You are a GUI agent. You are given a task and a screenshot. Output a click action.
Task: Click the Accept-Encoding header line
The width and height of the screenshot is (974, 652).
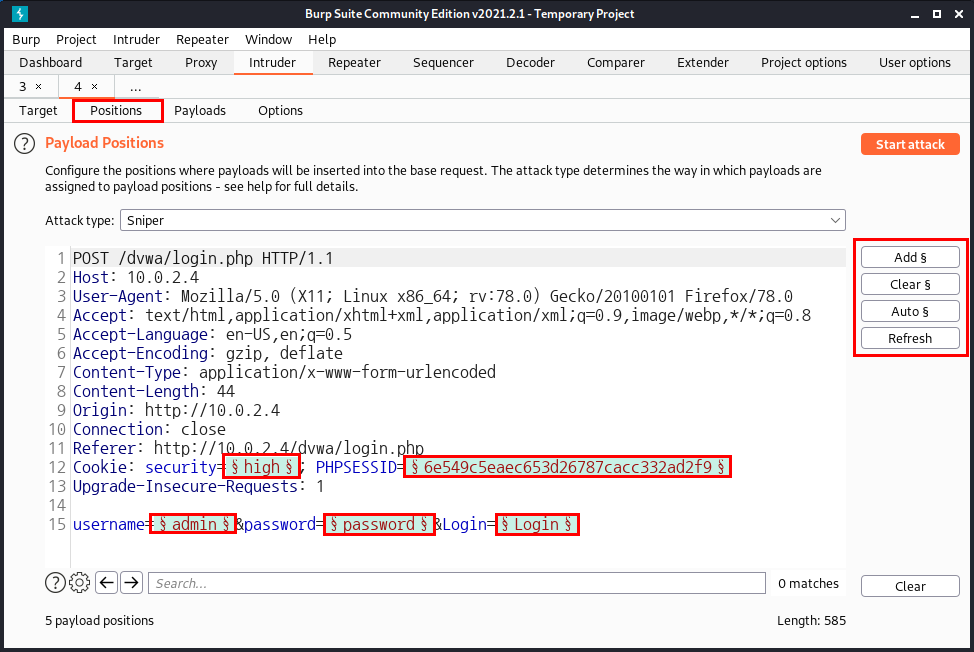[x=207, y=353]
